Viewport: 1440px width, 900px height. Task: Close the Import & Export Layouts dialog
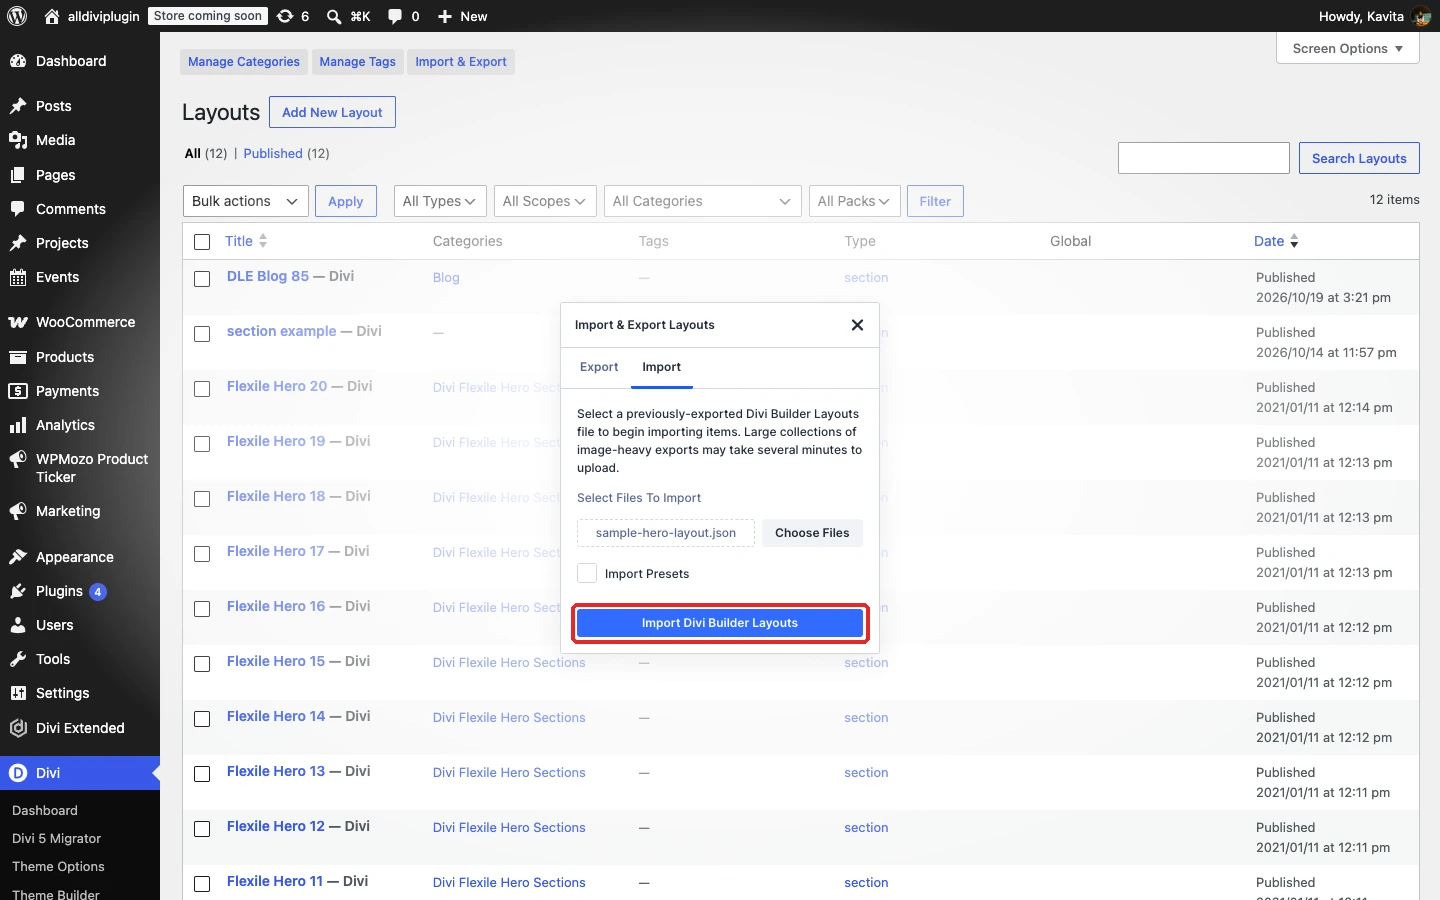click(x=857, y=325)
